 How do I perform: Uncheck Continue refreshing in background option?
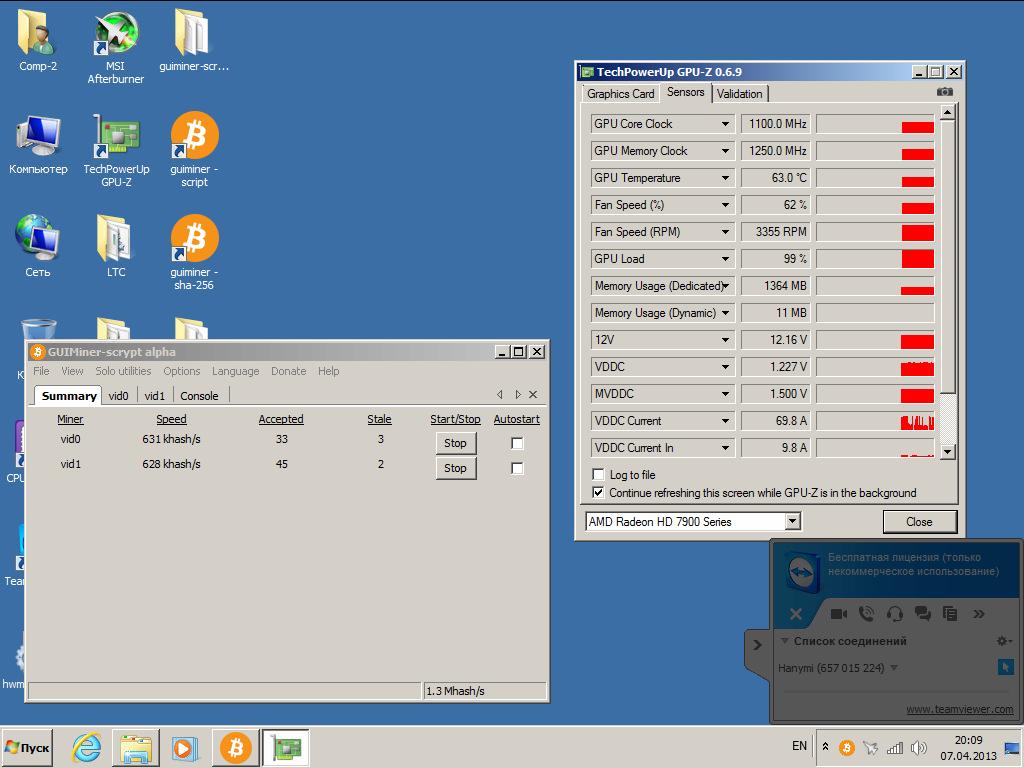(598, 493)
